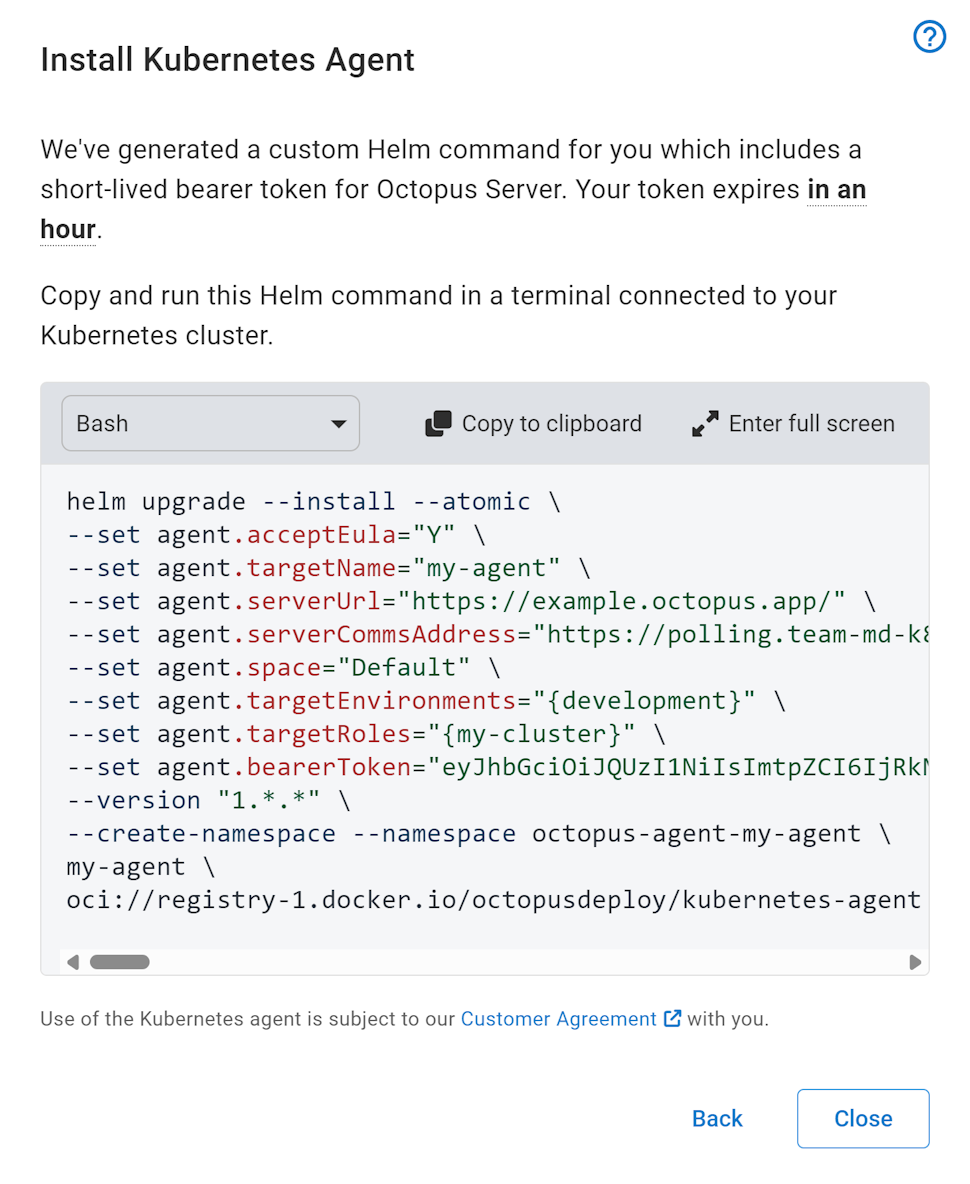
Task: Click the 'Copy to clipboard' label
Action: (550, 423)
